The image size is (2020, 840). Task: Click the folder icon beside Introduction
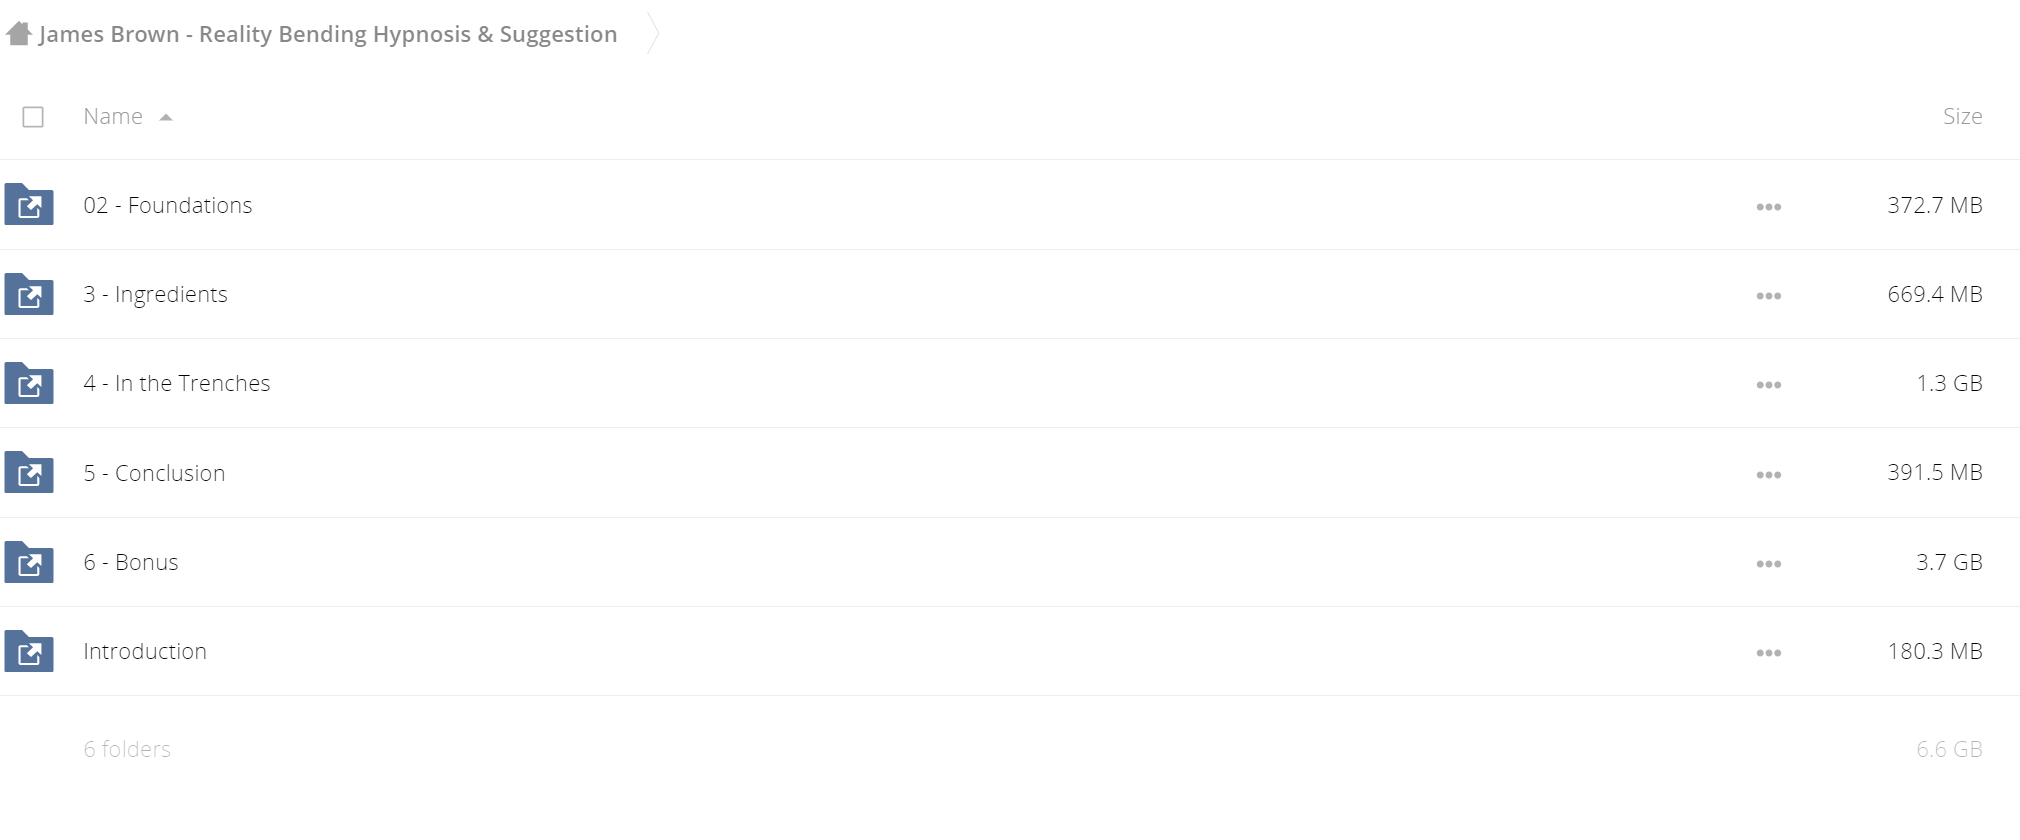click(29, 651)
